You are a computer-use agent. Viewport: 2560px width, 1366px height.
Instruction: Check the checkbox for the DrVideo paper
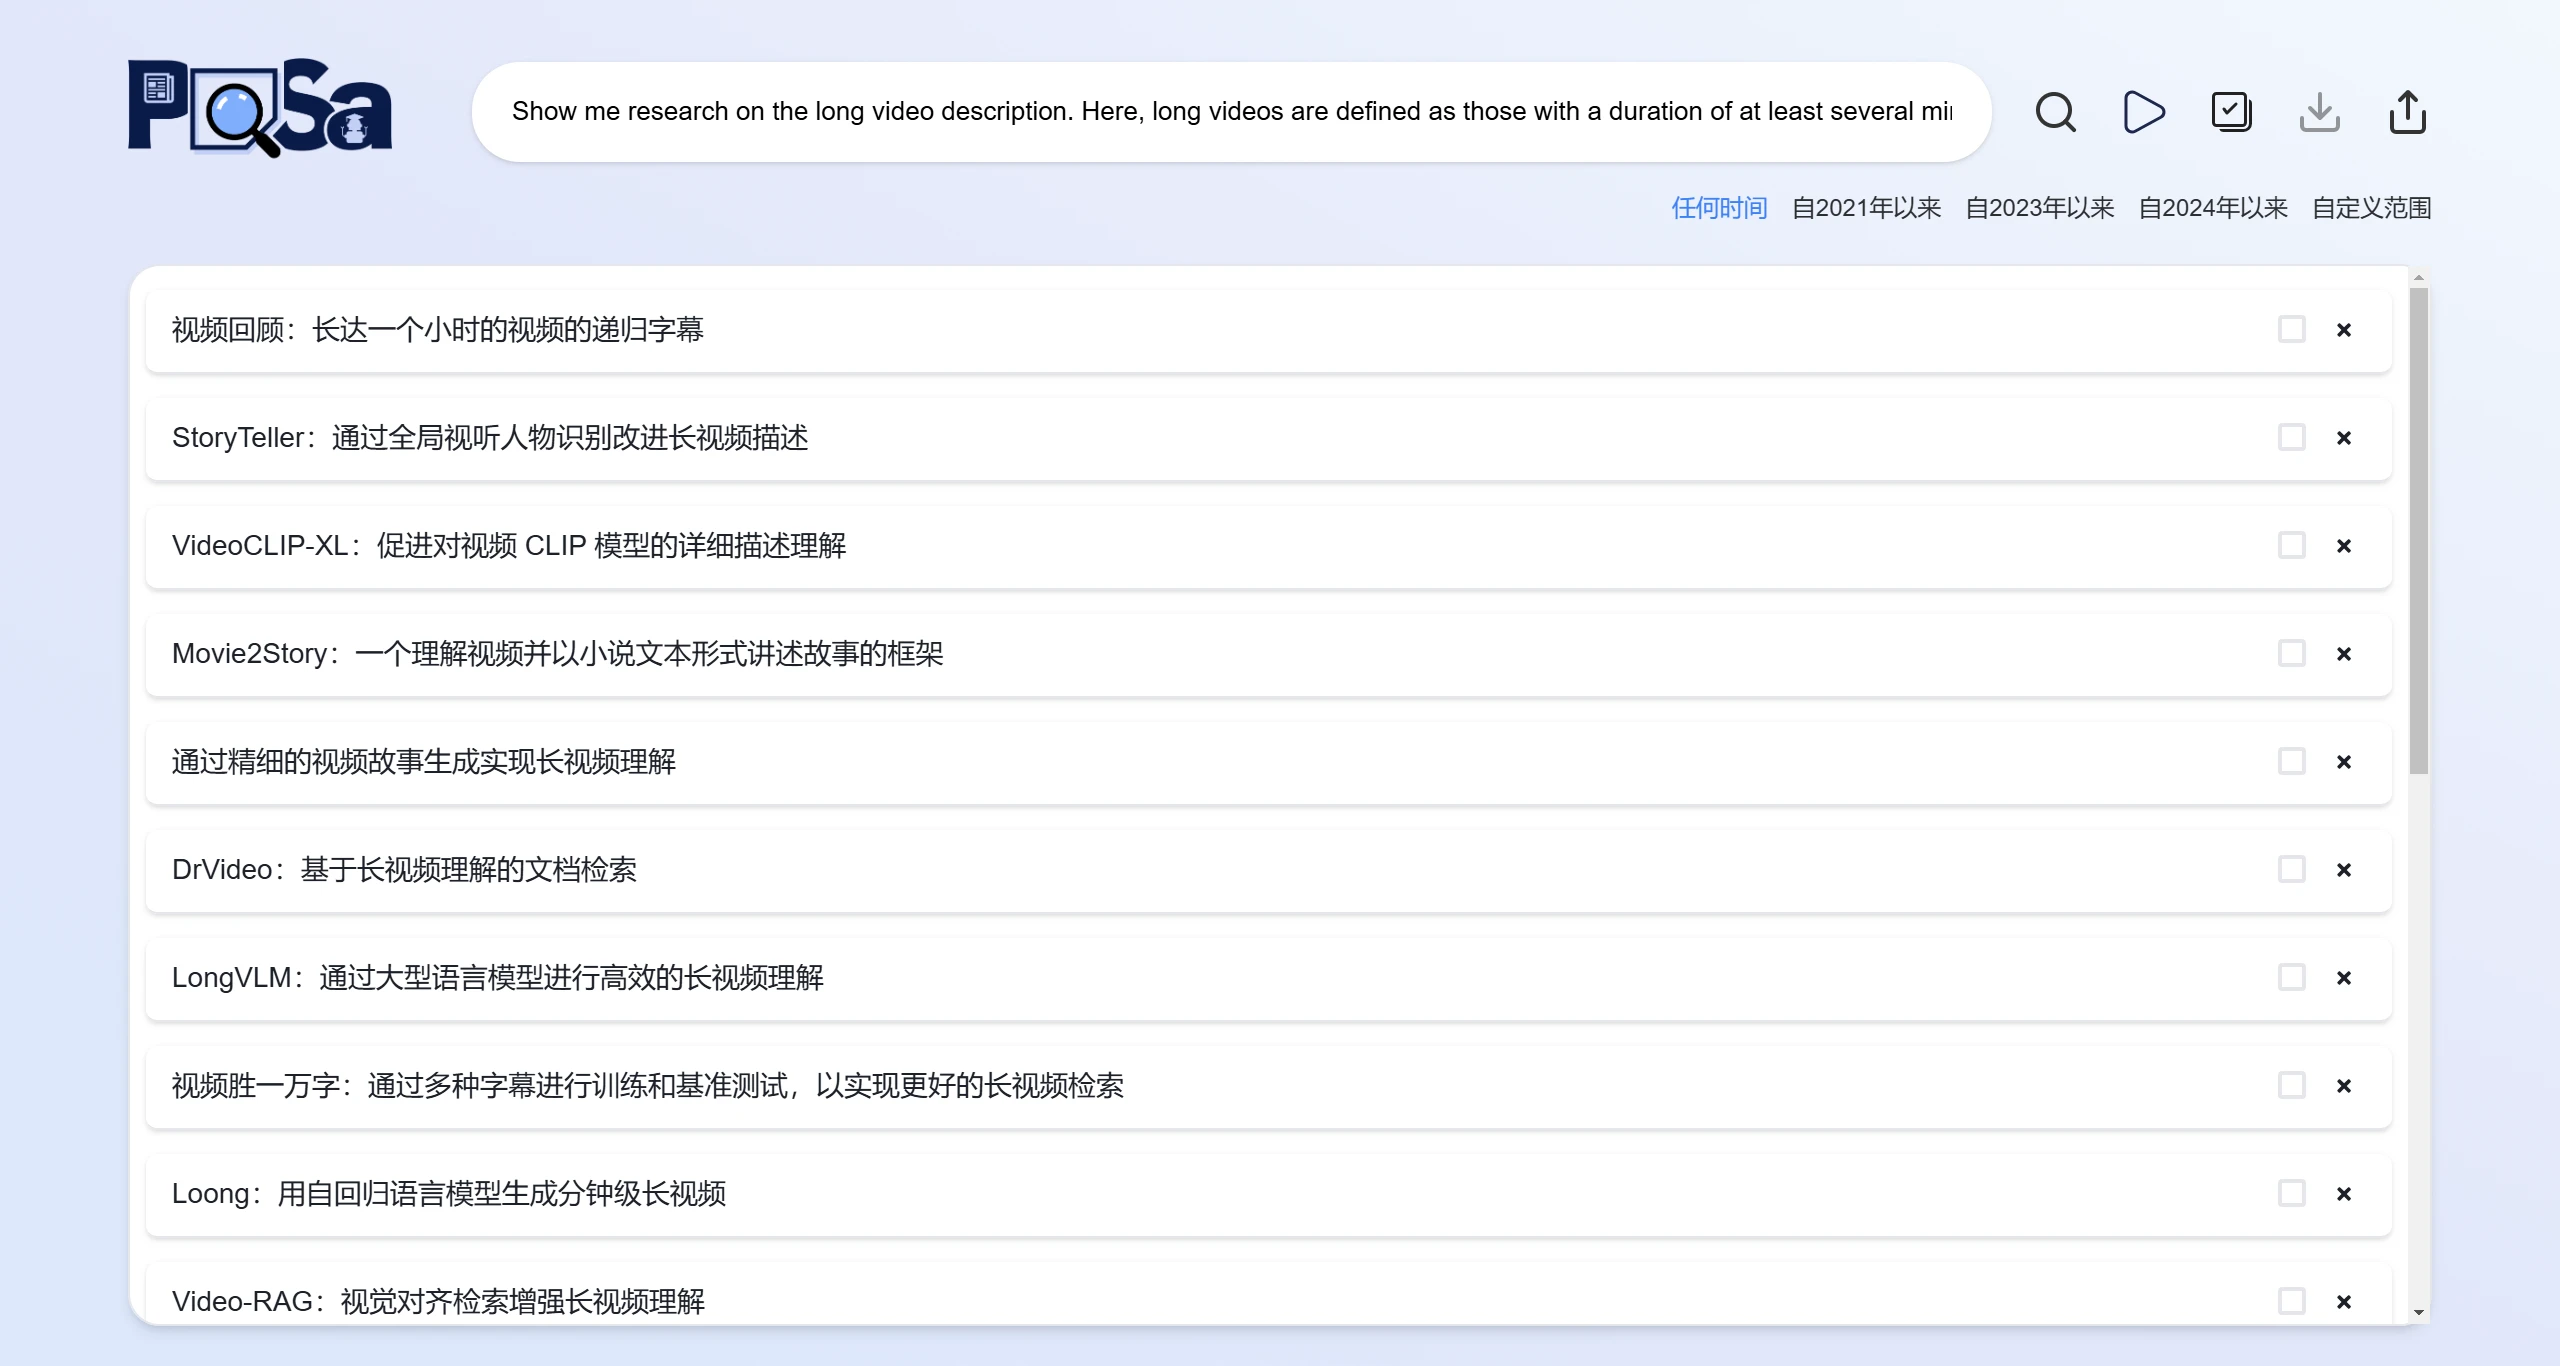tap(2291, 869)
